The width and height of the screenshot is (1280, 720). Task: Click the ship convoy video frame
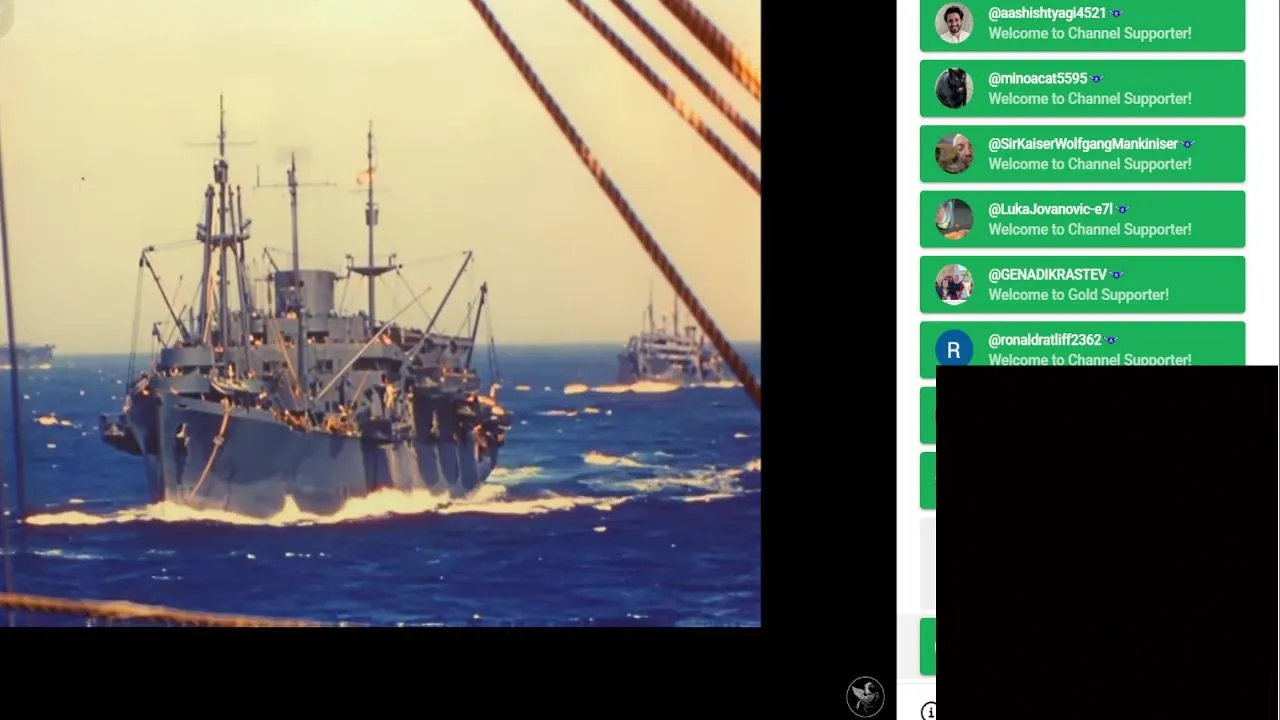coord(380,313)
